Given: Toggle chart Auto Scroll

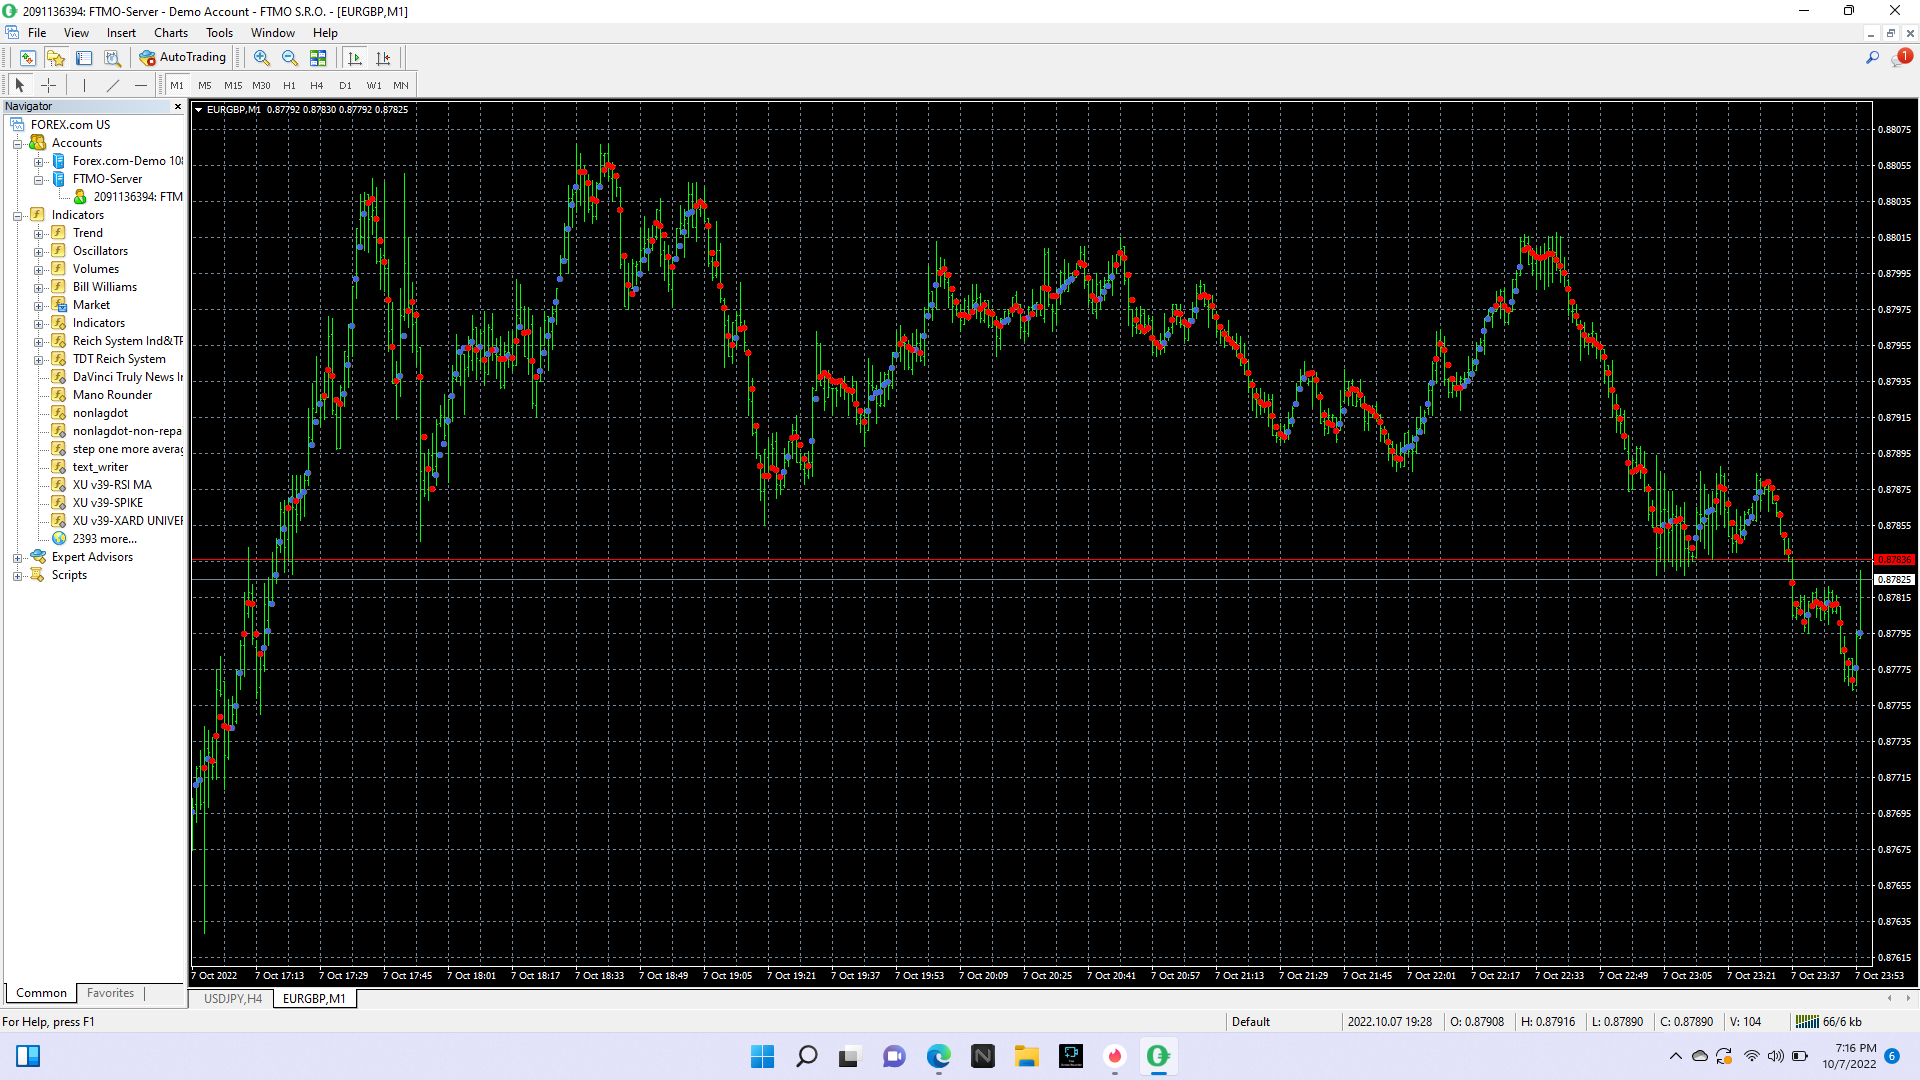Looking at the screenshot, I should [x=355, y=58].
